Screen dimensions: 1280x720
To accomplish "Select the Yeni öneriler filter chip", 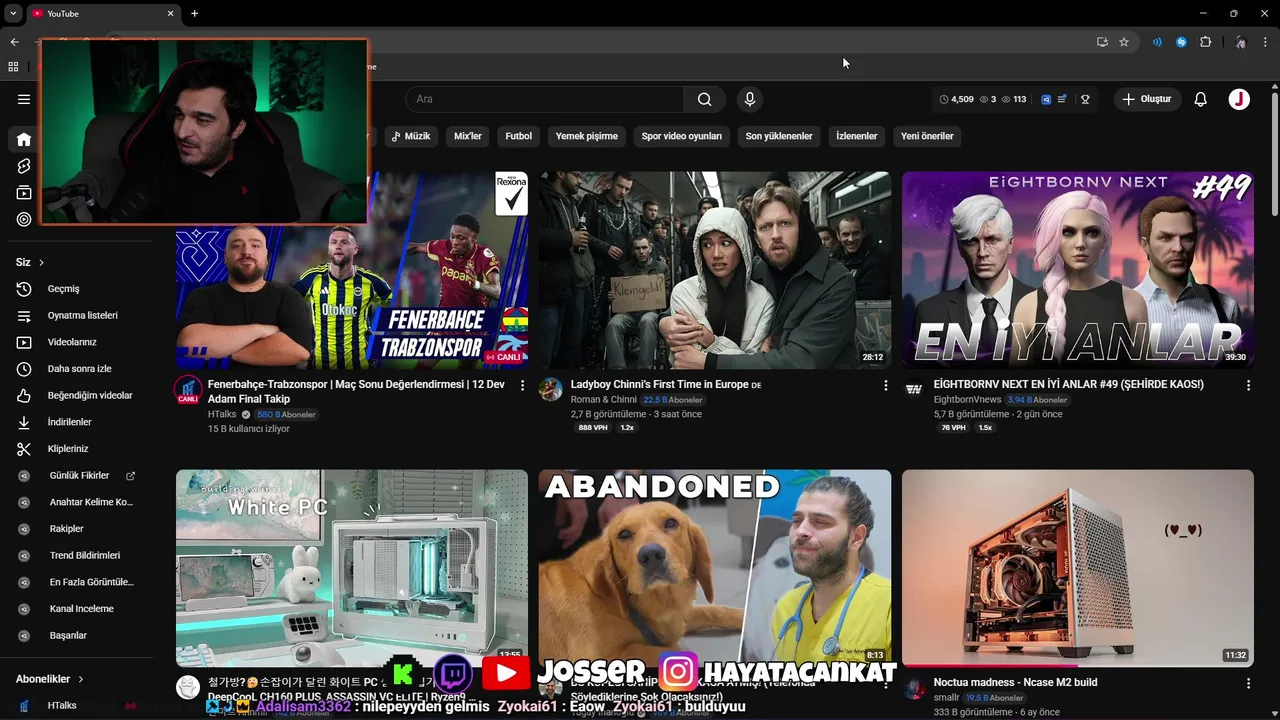I will click(x=927, y=136).
